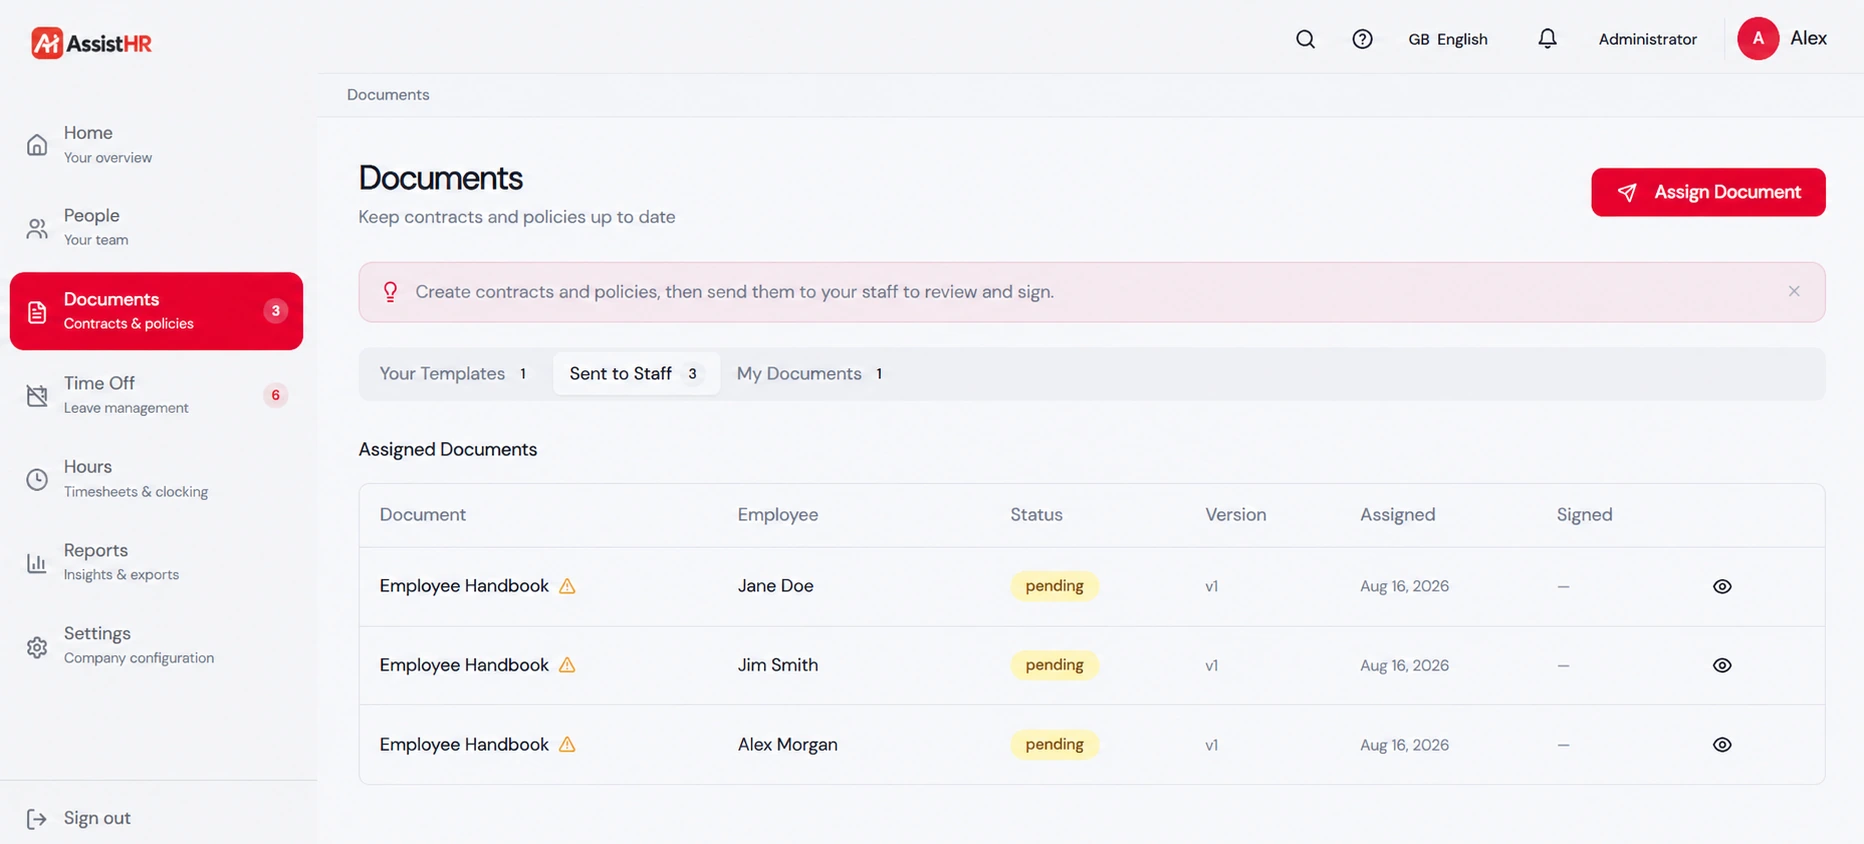
Task: Click warning icon beside Jim Smith's Employee Handbook
Action: 567,665
